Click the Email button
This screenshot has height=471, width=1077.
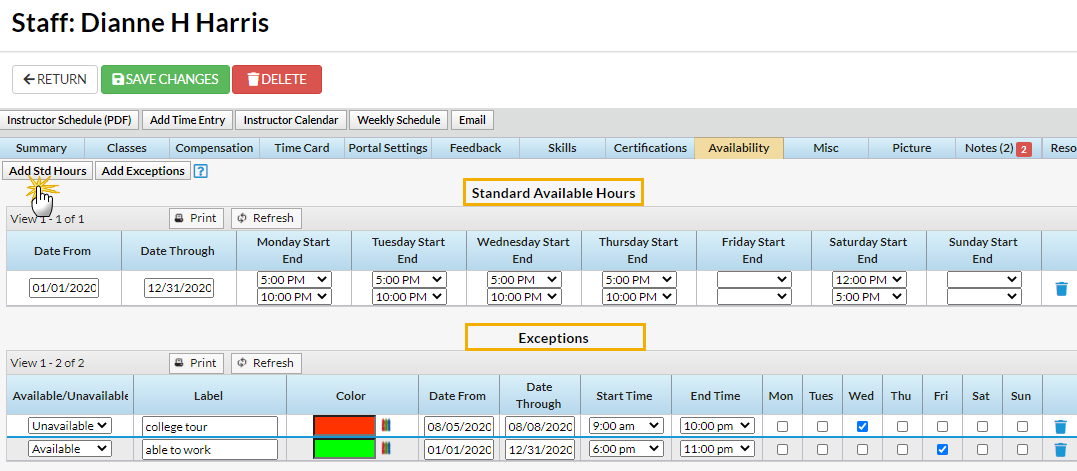472,120
